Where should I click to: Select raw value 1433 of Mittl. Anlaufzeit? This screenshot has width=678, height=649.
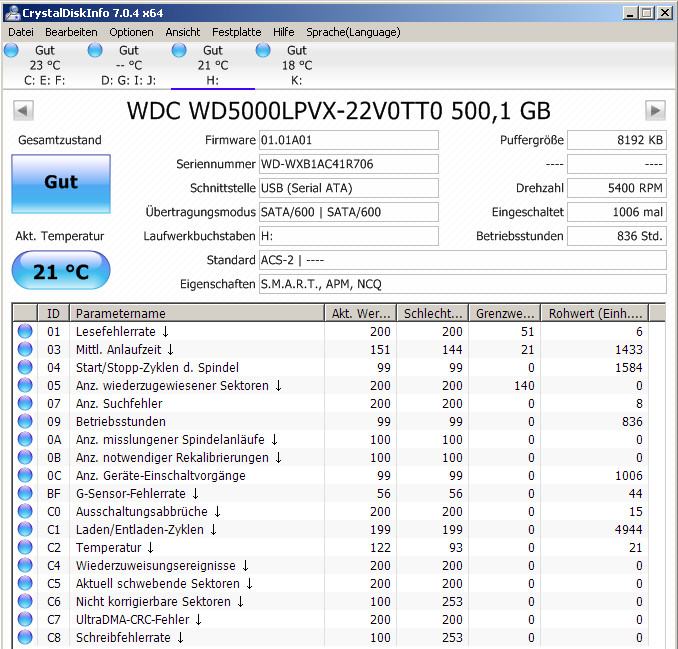(x=628, y=349)
